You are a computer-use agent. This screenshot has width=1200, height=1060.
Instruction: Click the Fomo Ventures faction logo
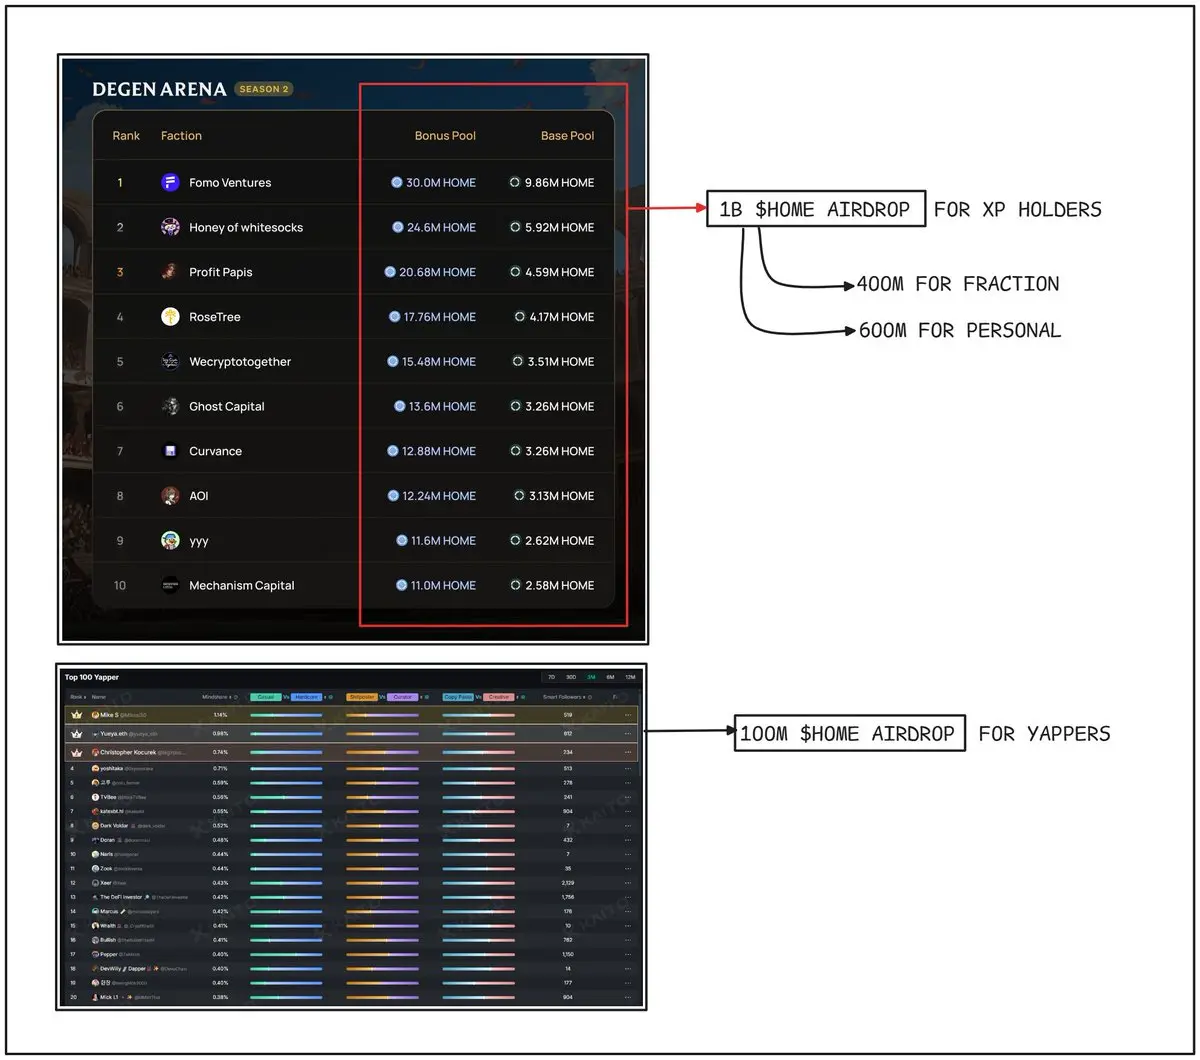tap(170, 182)
